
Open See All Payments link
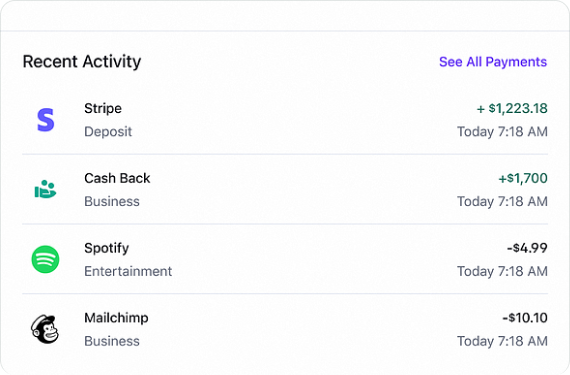pos(493,62)
